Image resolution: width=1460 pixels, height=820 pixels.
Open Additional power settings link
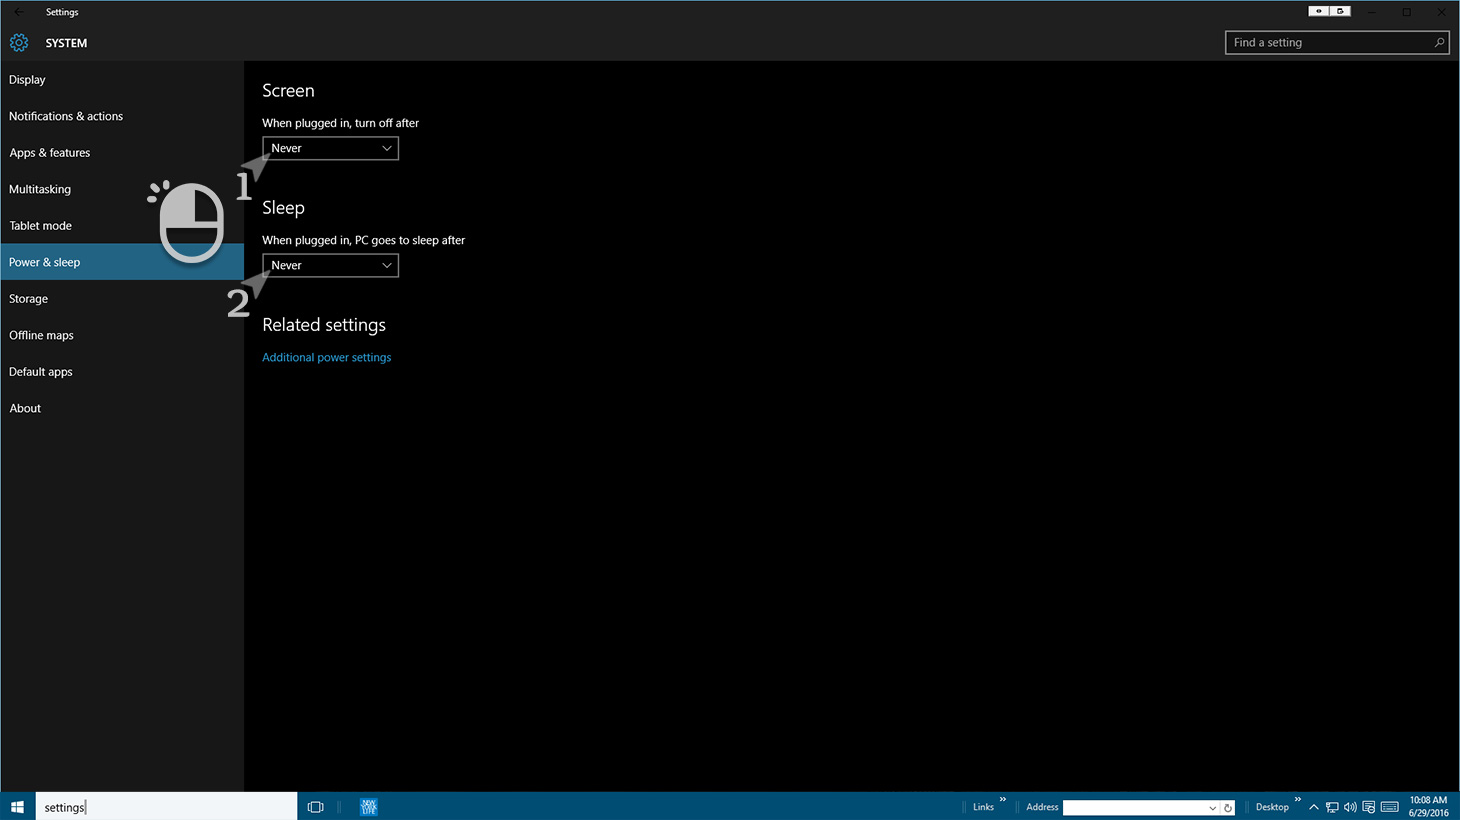(326, 357)
